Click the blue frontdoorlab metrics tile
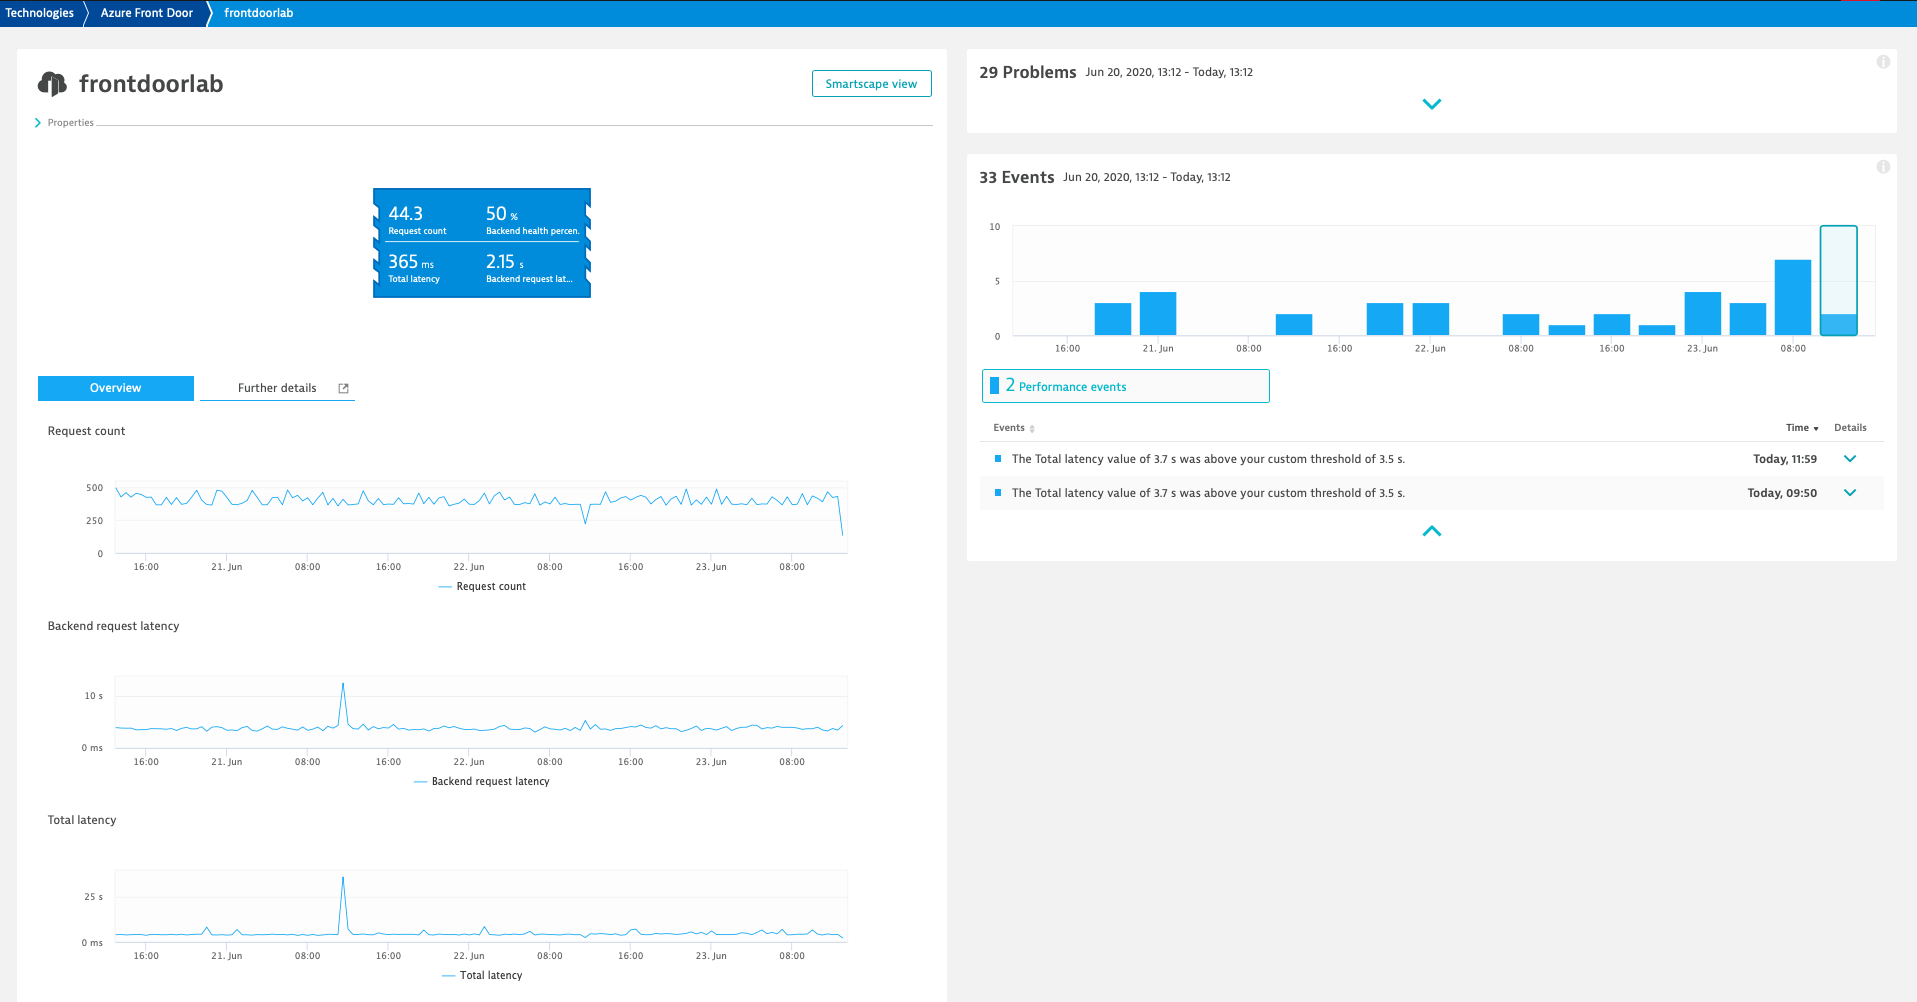 click(x=482, y=243)
